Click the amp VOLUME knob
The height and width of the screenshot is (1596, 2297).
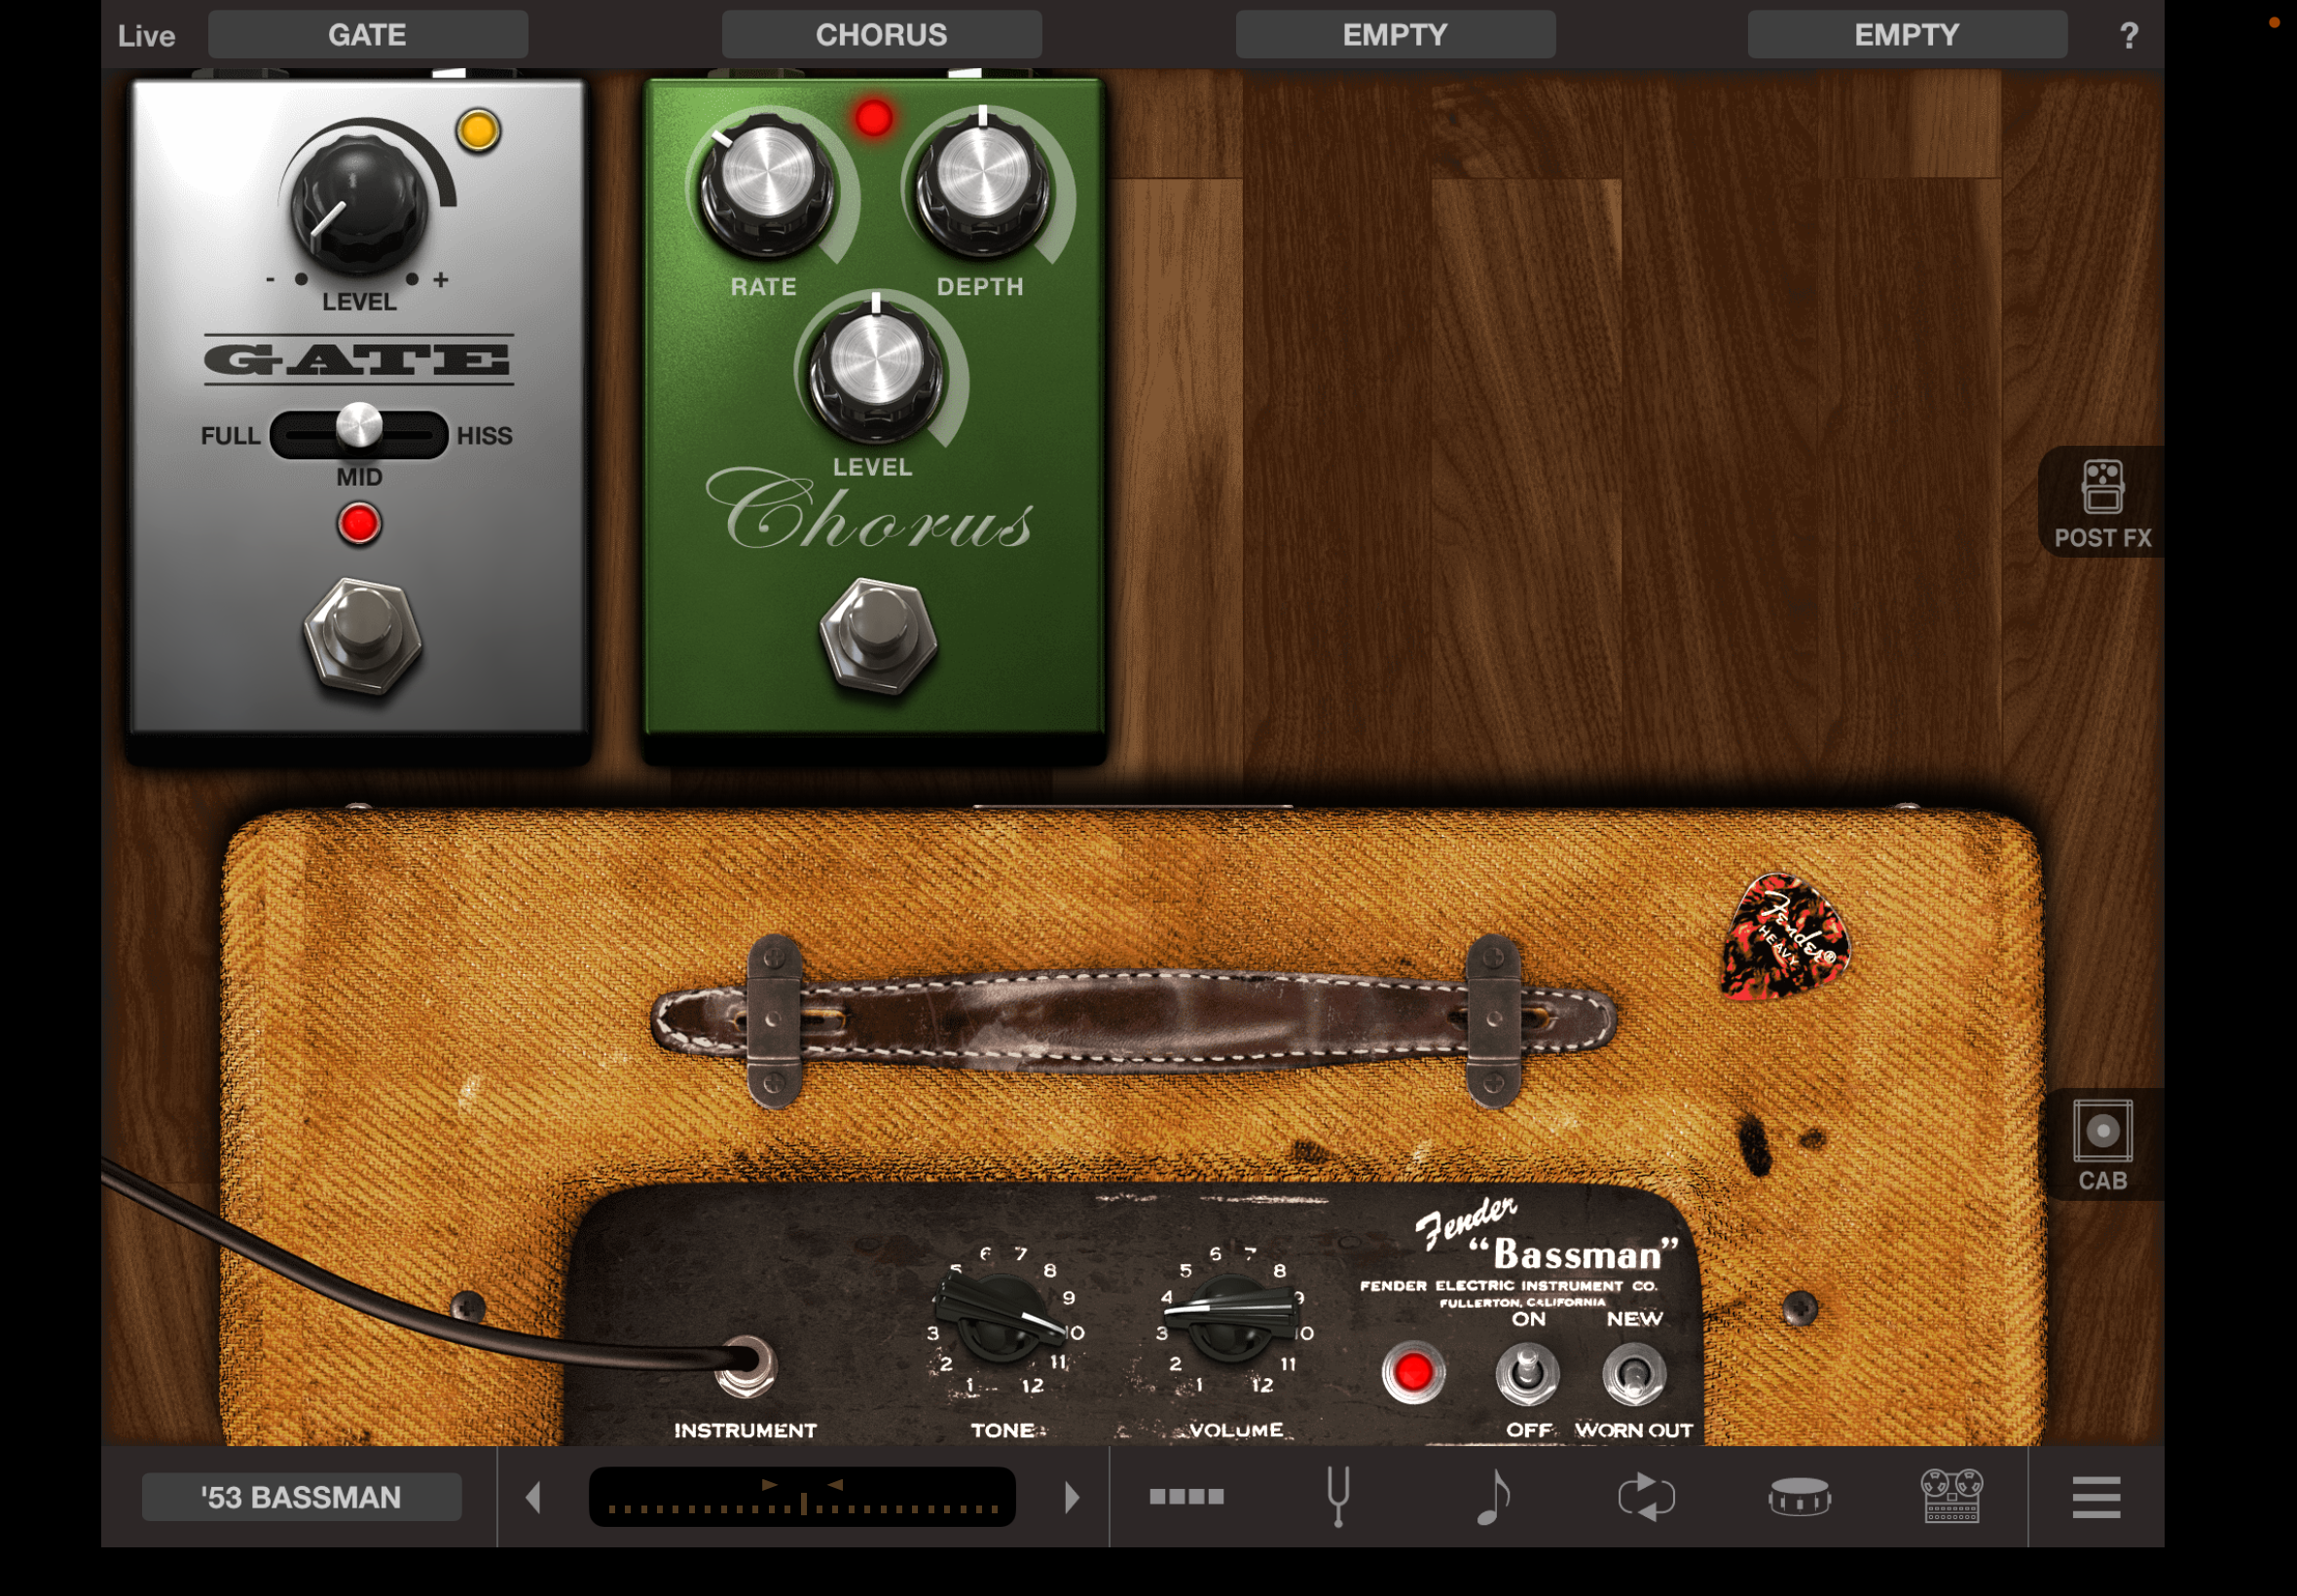[1231, 1318]
